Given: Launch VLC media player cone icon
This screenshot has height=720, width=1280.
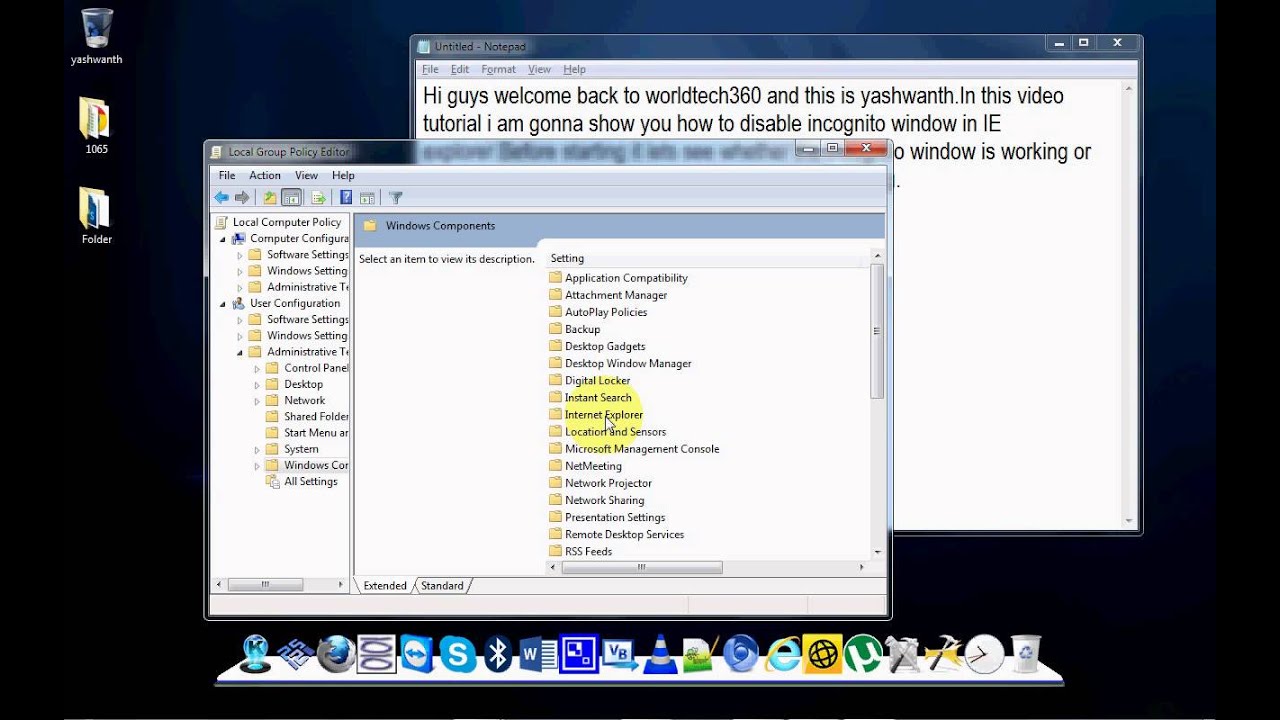Looking at the screenshot, I should [660, 655].
